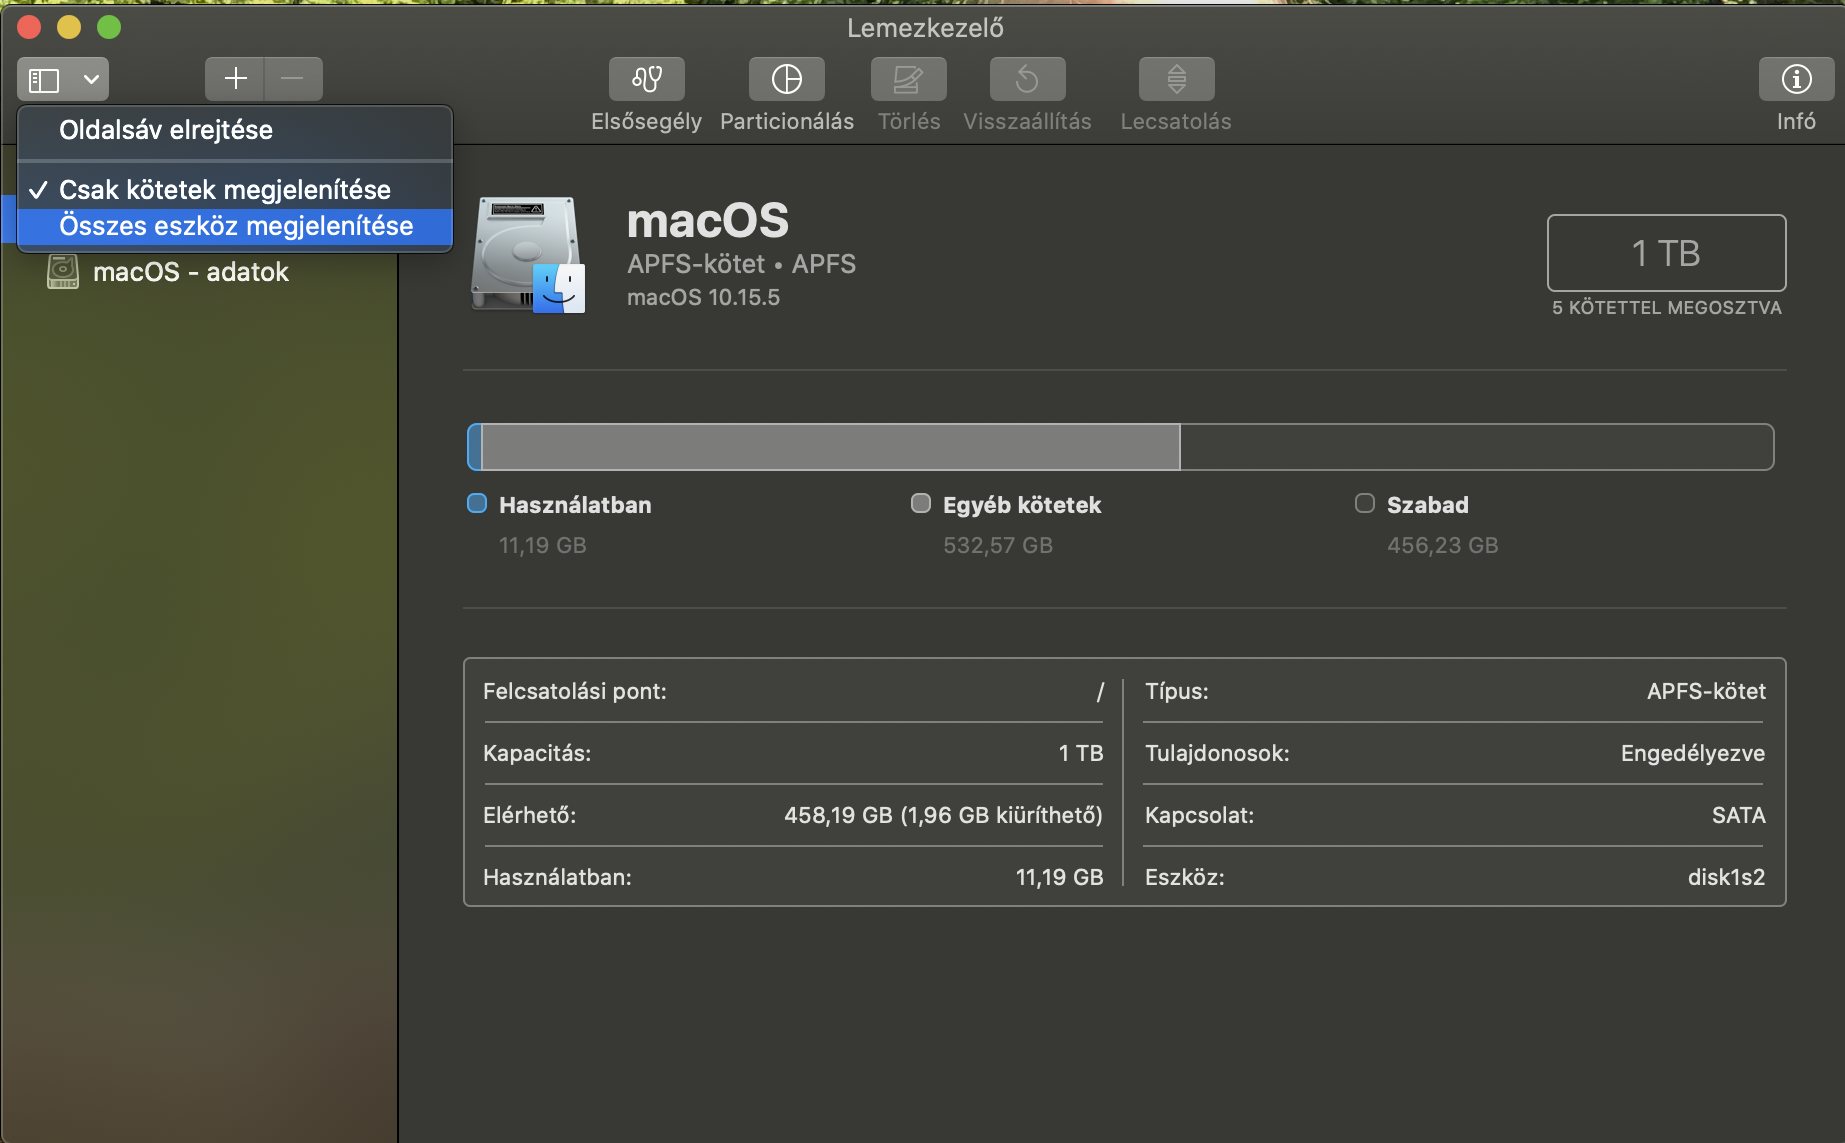Click the Szabad legend swatch

tap(1365, 503)
